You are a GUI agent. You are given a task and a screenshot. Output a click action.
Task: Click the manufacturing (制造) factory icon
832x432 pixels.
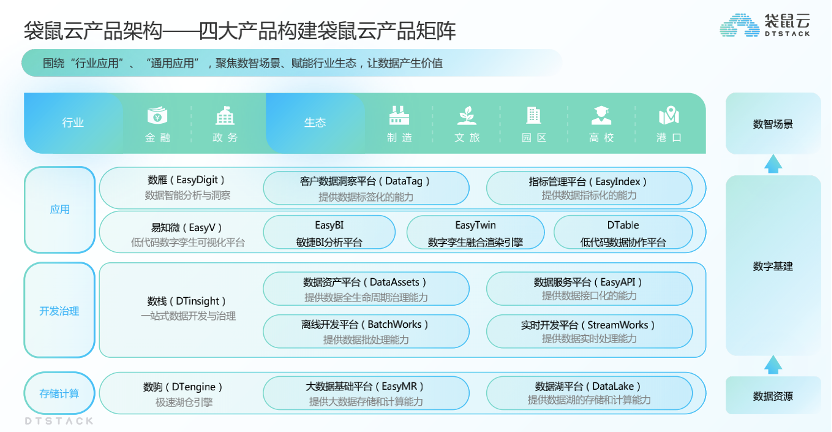(x=399, y=115)
